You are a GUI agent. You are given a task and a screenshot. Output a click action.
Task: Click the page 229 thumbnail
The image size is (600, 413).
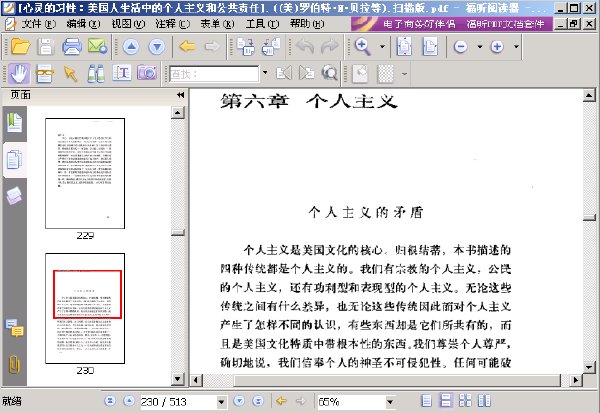[85, 173]
